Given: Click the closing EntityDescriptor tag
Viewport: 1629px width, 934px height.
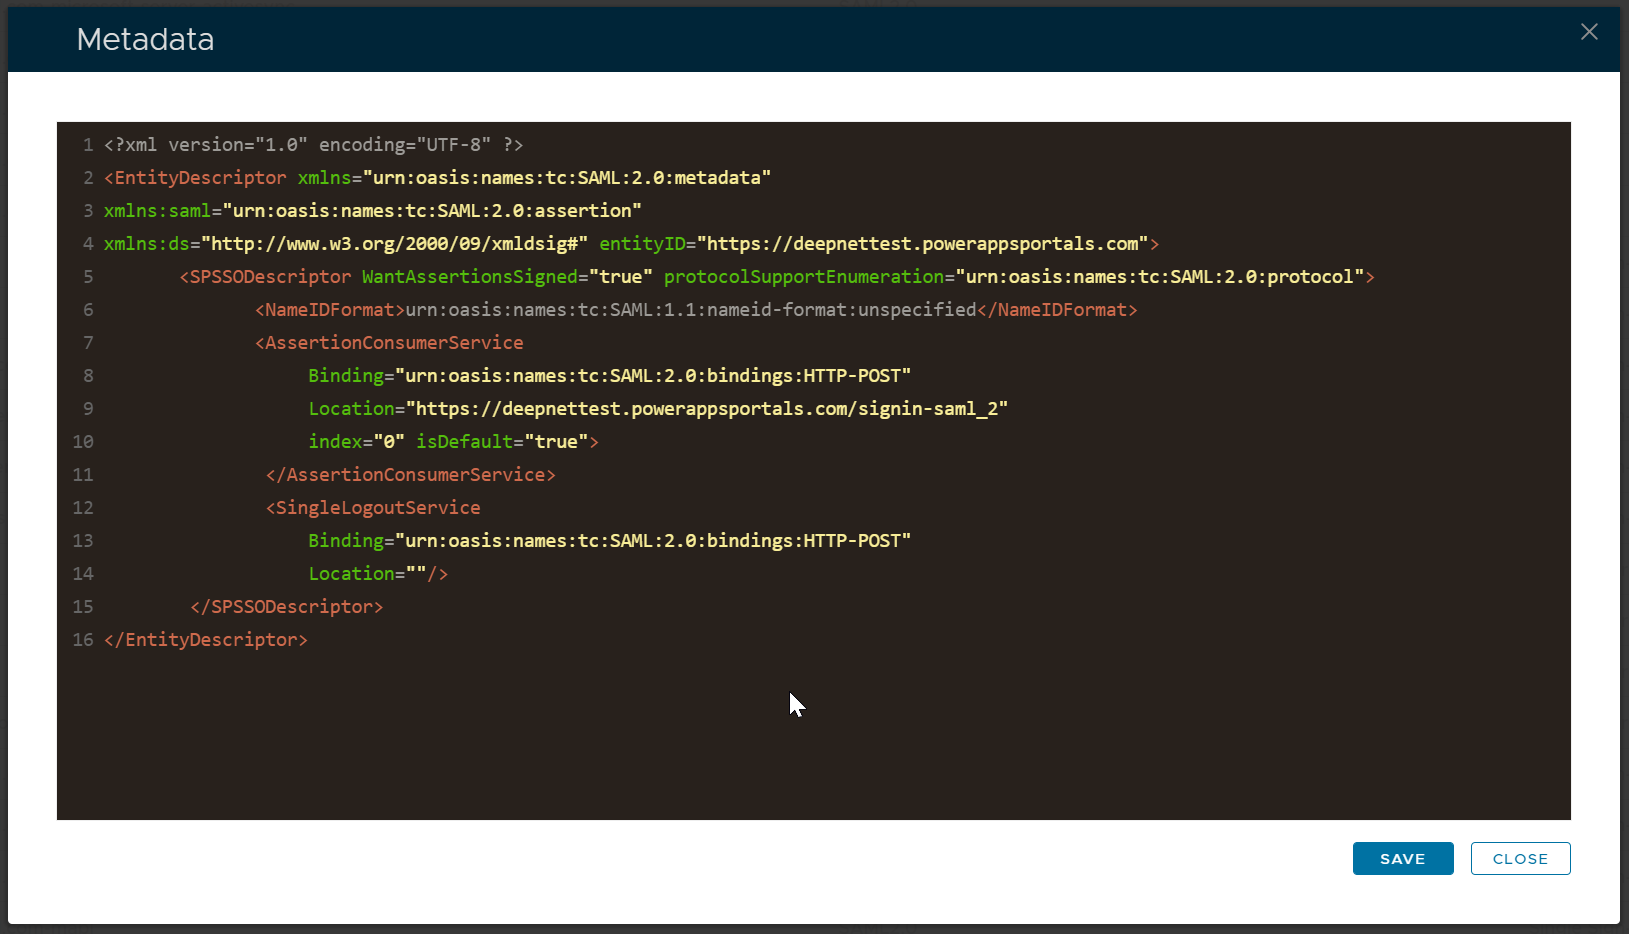Looking at the screenshot, I should pyautogui.click(x=206, y=640).
